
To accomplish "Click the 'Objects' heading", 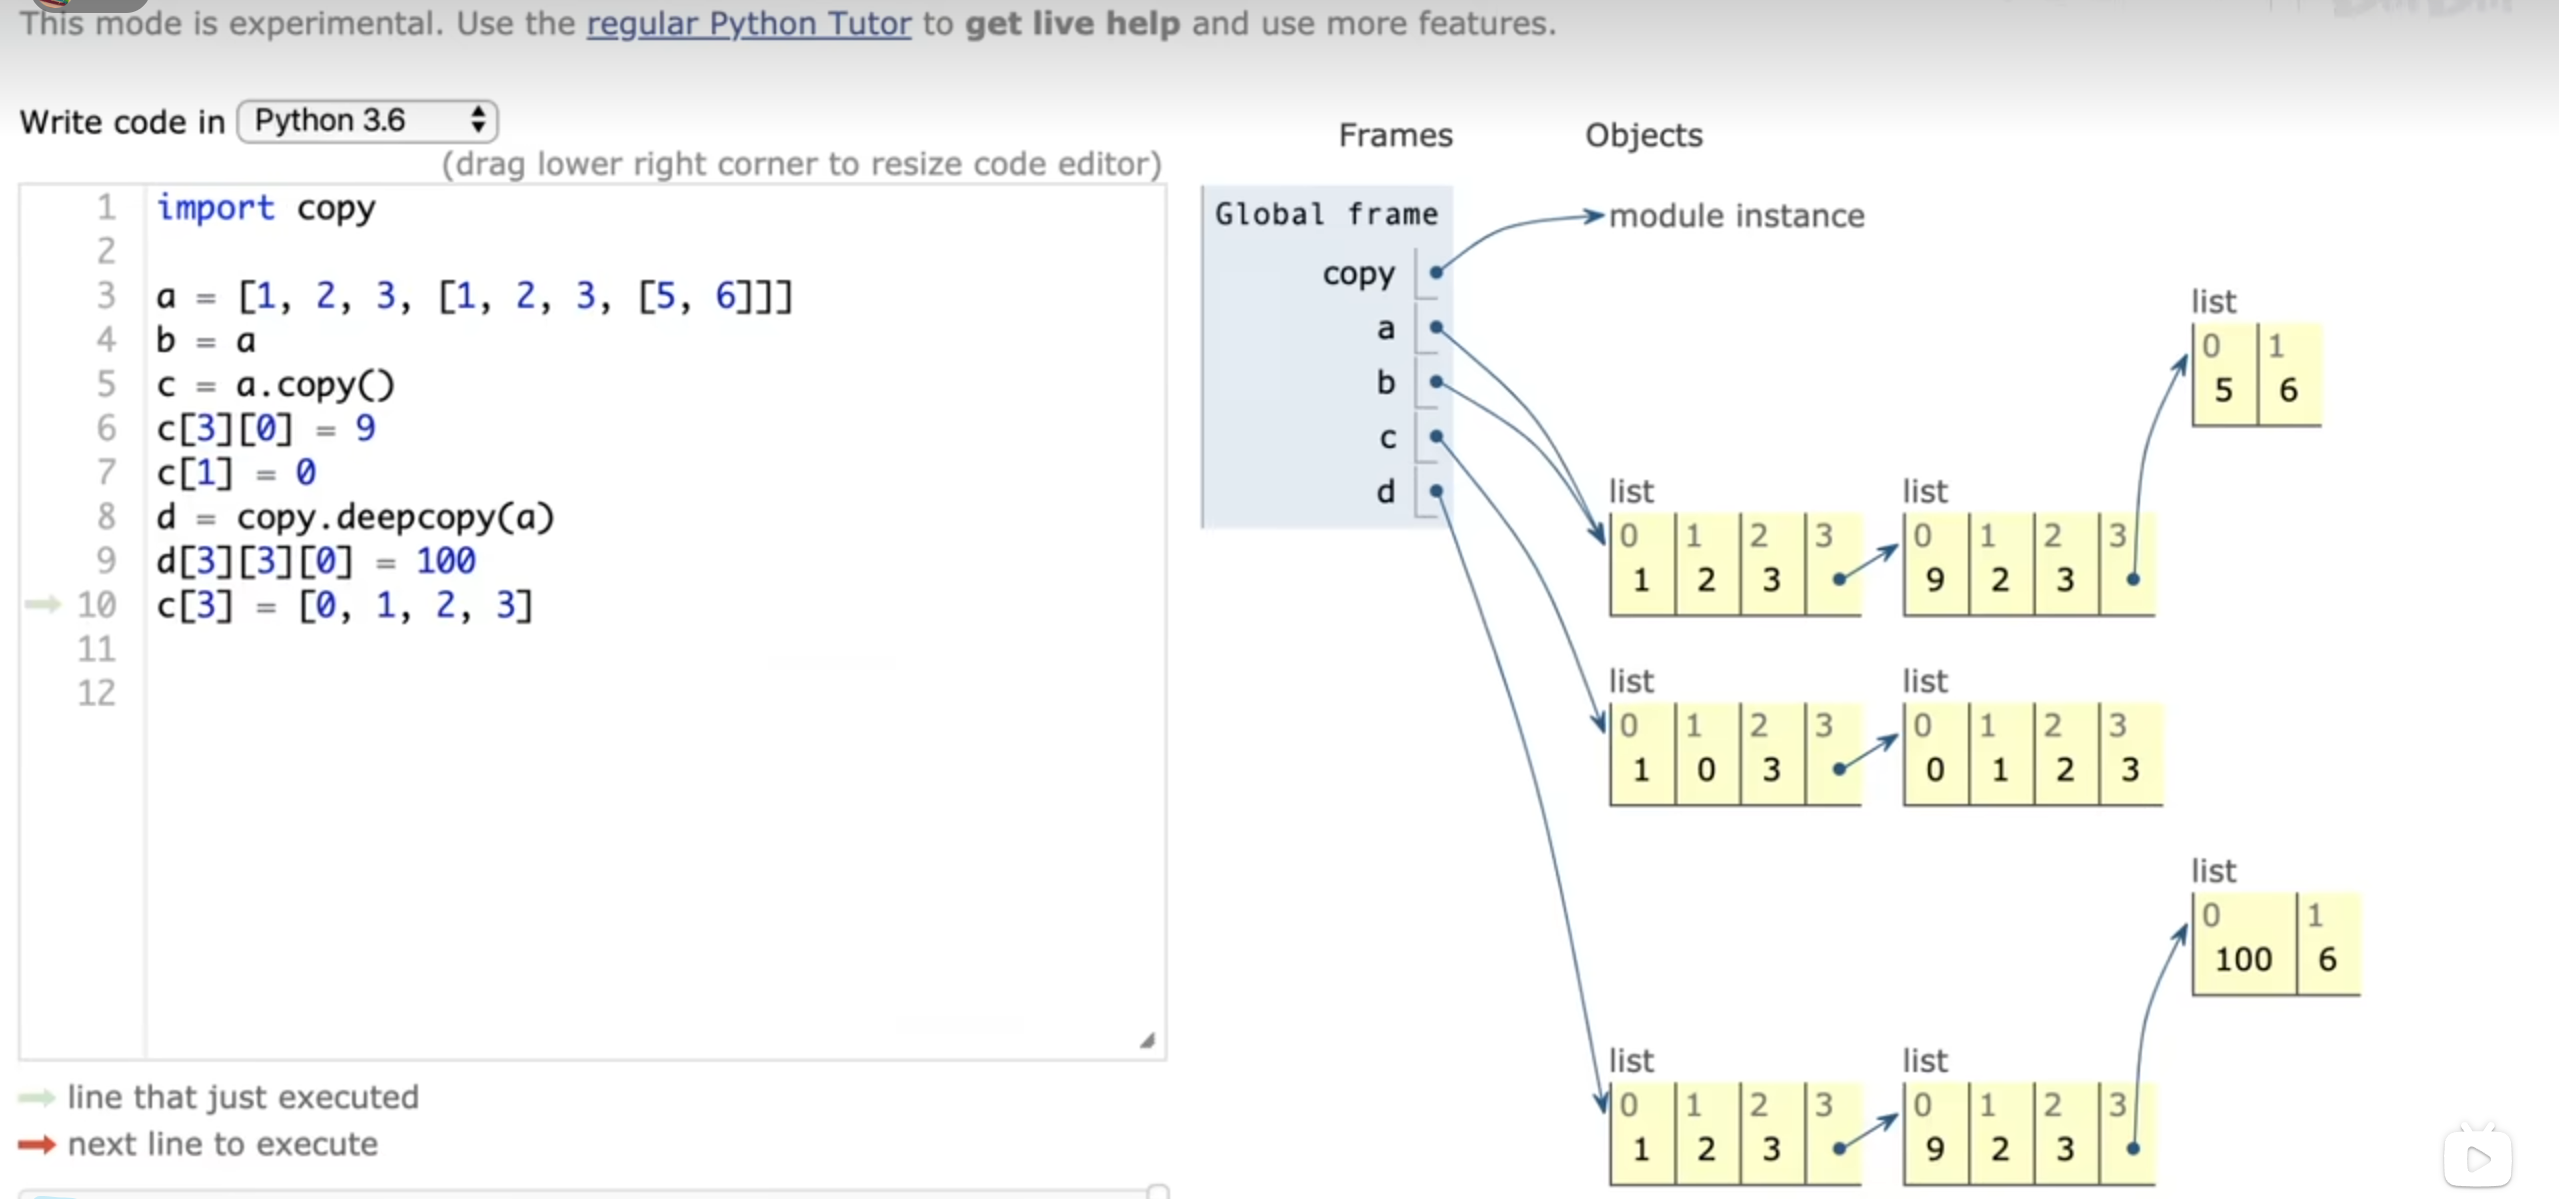I will pyautogui.click(x=1643, y=135).
